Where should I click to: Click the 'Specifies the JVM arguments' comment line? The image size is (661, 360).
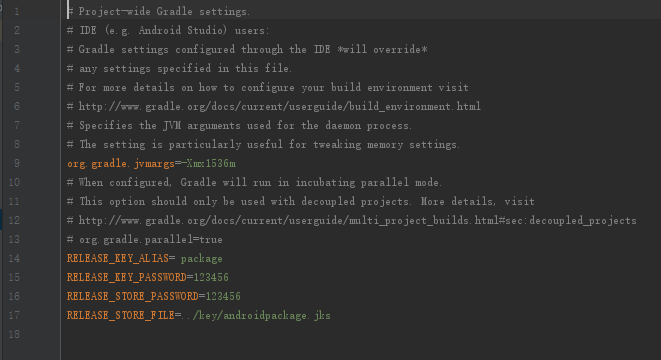pyautogui.click(x=239, y=126)
